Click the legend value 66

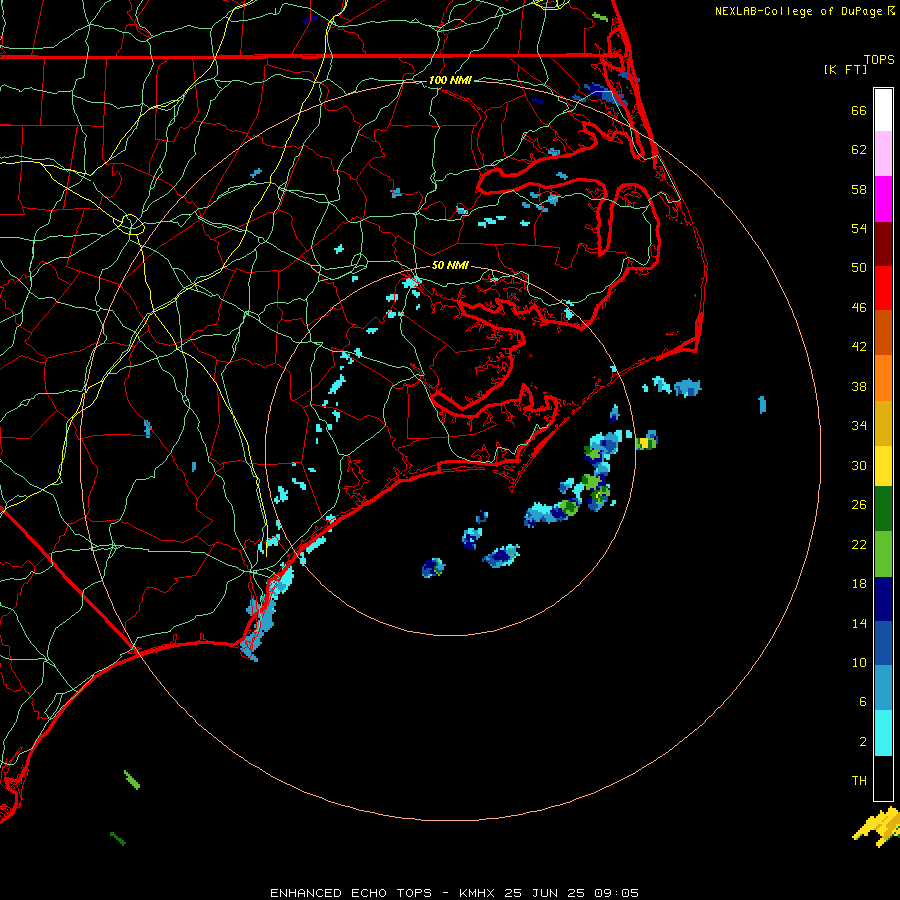tap(859, 111)
